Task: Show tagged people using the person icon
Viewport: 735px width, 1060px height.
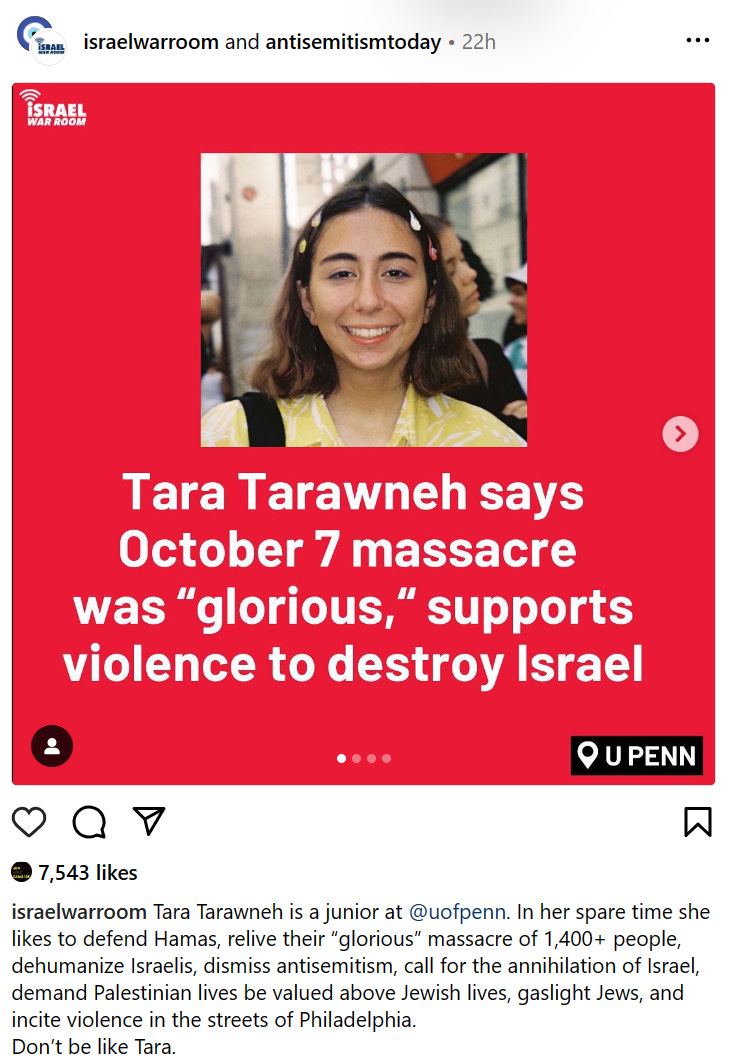Action: [x=52, y=746]
